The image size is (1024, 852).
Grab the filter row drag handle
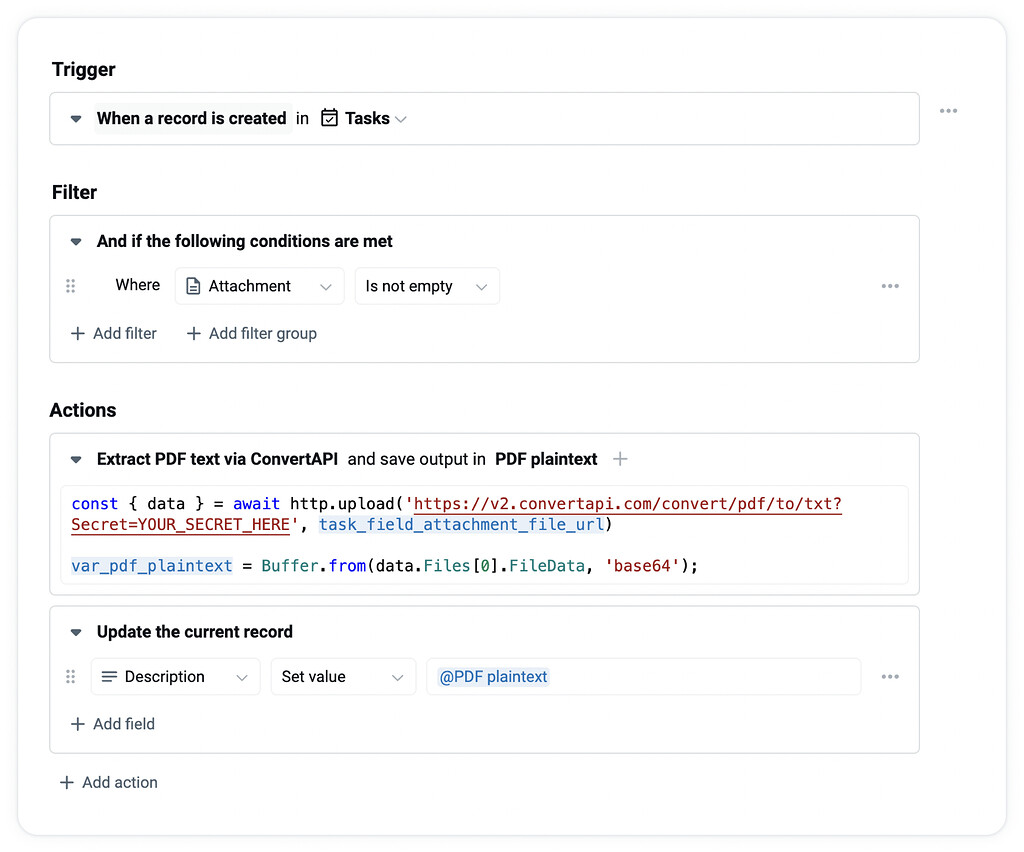tap(70, 285)
